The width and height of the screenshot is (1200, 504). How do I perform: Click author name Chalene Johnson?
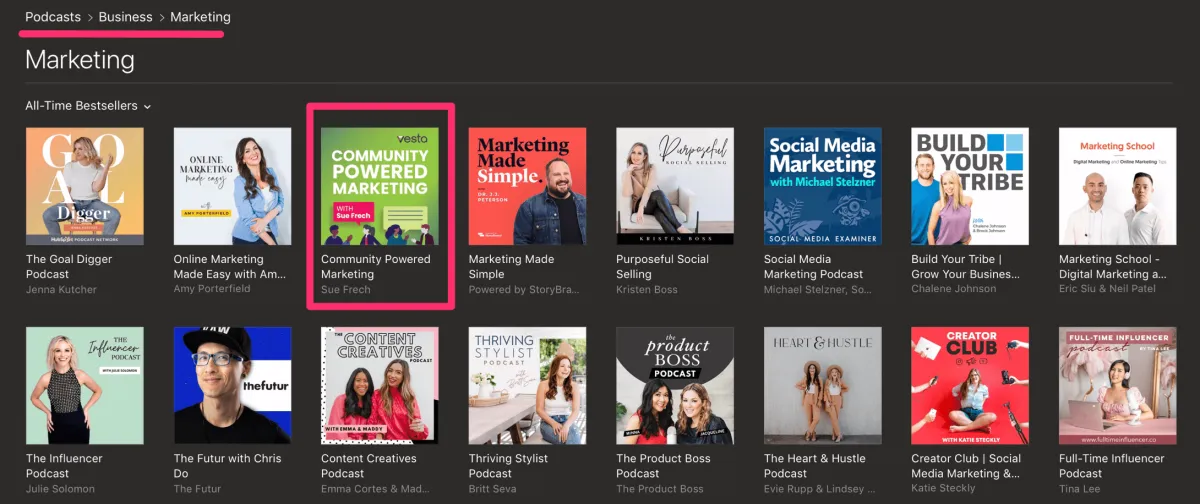(x=954, y=289)
